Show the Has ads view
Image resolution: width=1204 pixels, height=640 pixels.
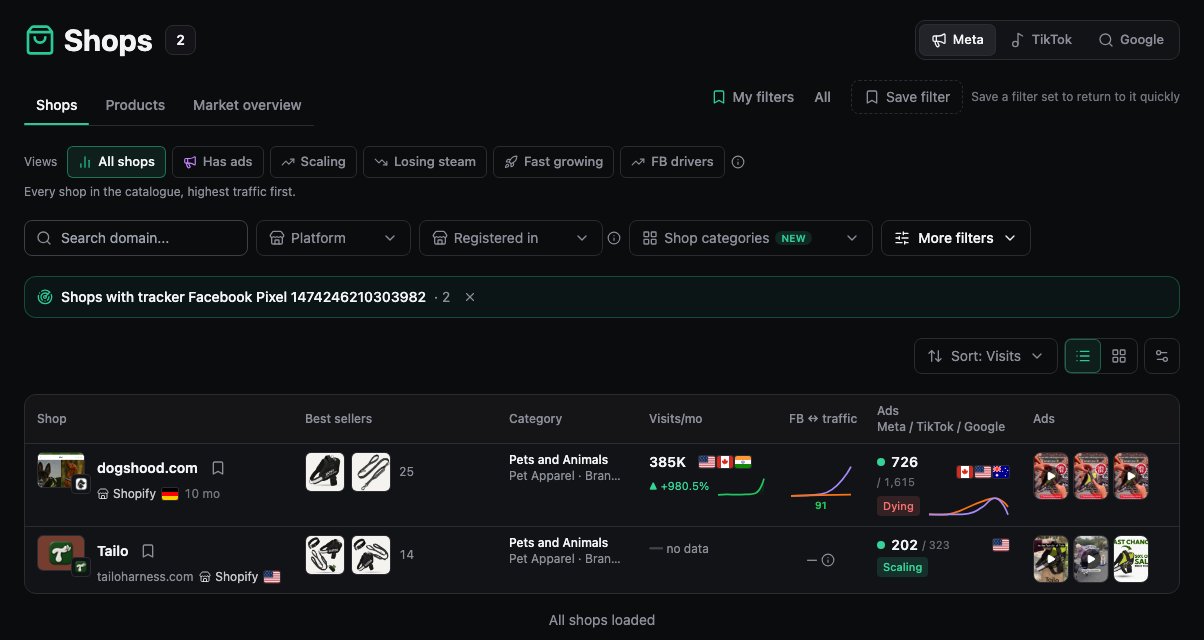tap(217, 162)
